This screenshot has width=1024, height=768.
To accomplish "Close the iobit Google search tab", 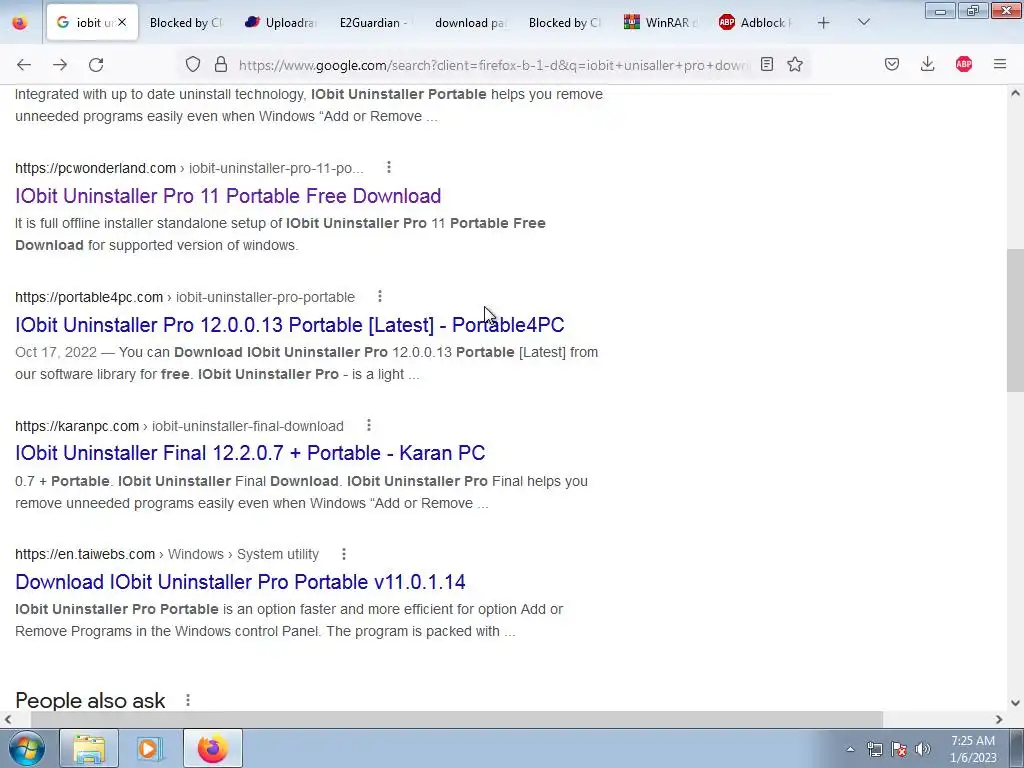I will pyautogui.click(x=122, y=22).
